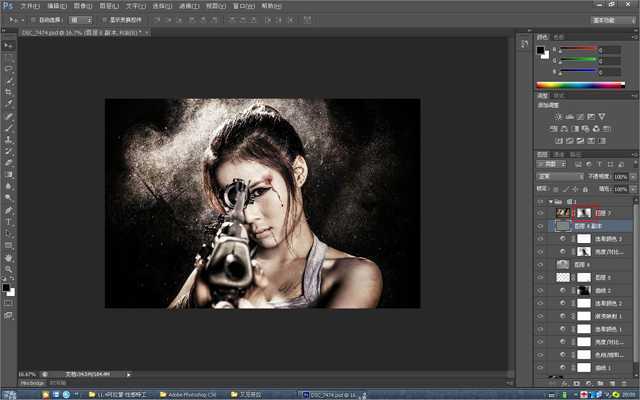Click the lock transparent pixels button
The height and width of the screenshot is (400, 640).
[x=556, y=189]
